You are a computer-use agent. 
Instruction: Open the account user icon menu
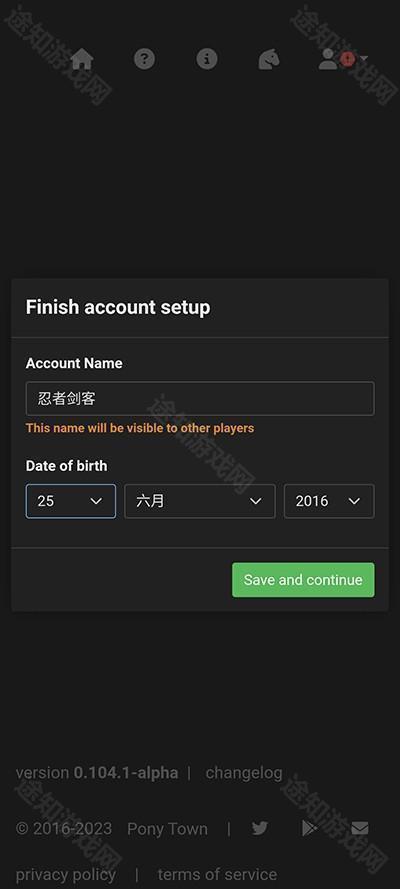coord(327,58)
